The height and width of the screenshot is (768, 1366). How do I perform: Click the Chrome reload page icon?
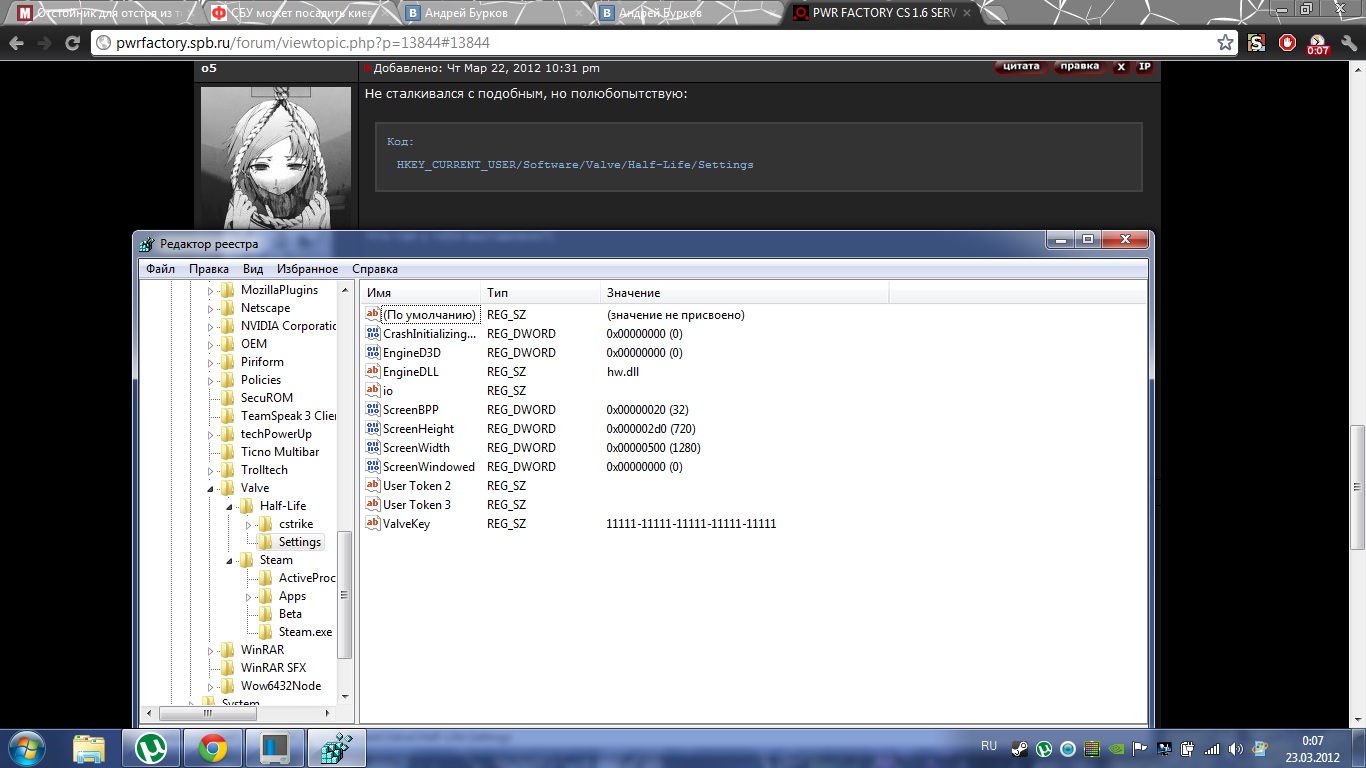point(72,43)
